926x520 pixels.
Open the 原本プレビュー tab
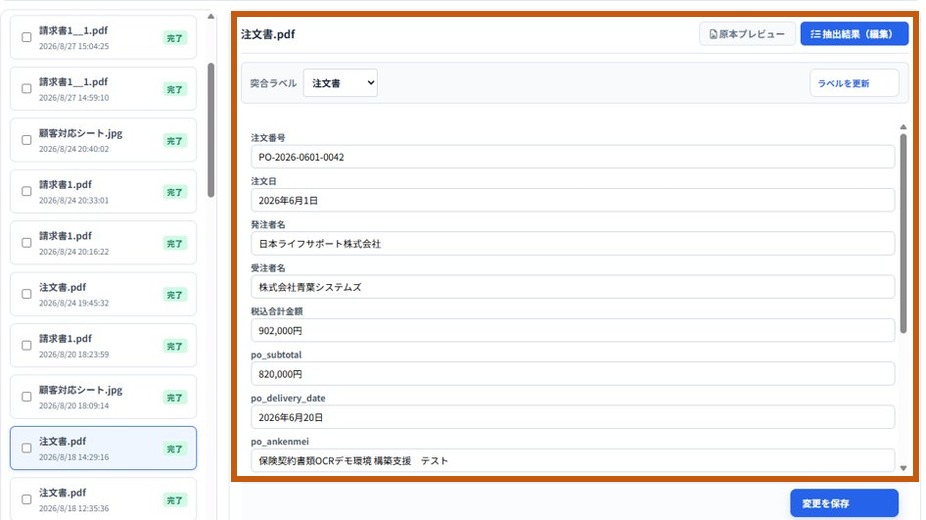tap(747, 34)
